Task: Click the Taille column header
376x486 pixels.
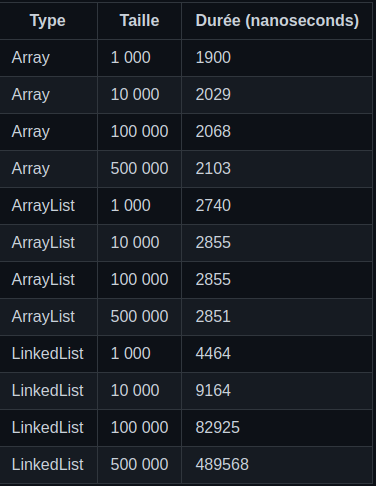Action: (x=139, y=21)
